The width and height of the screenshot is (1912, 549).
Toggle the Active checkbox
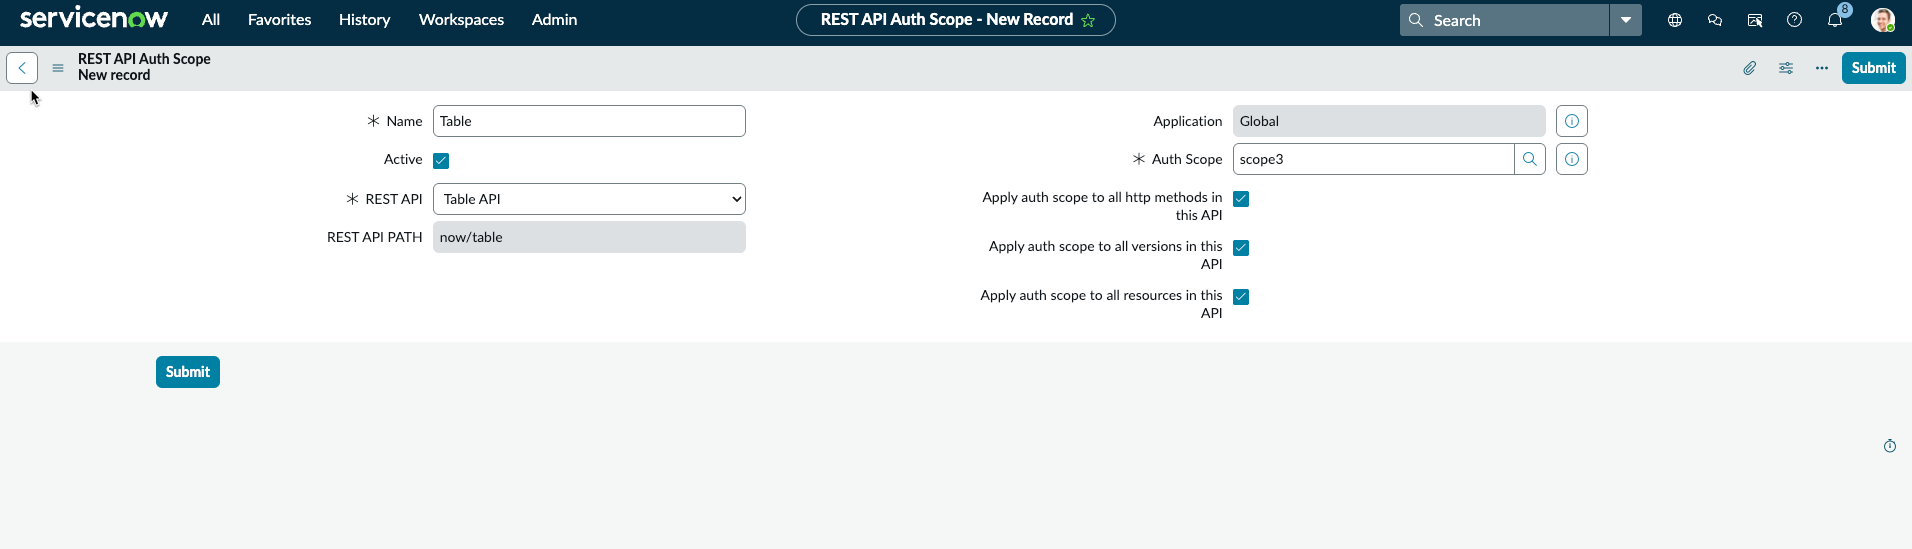click(441, 160)
